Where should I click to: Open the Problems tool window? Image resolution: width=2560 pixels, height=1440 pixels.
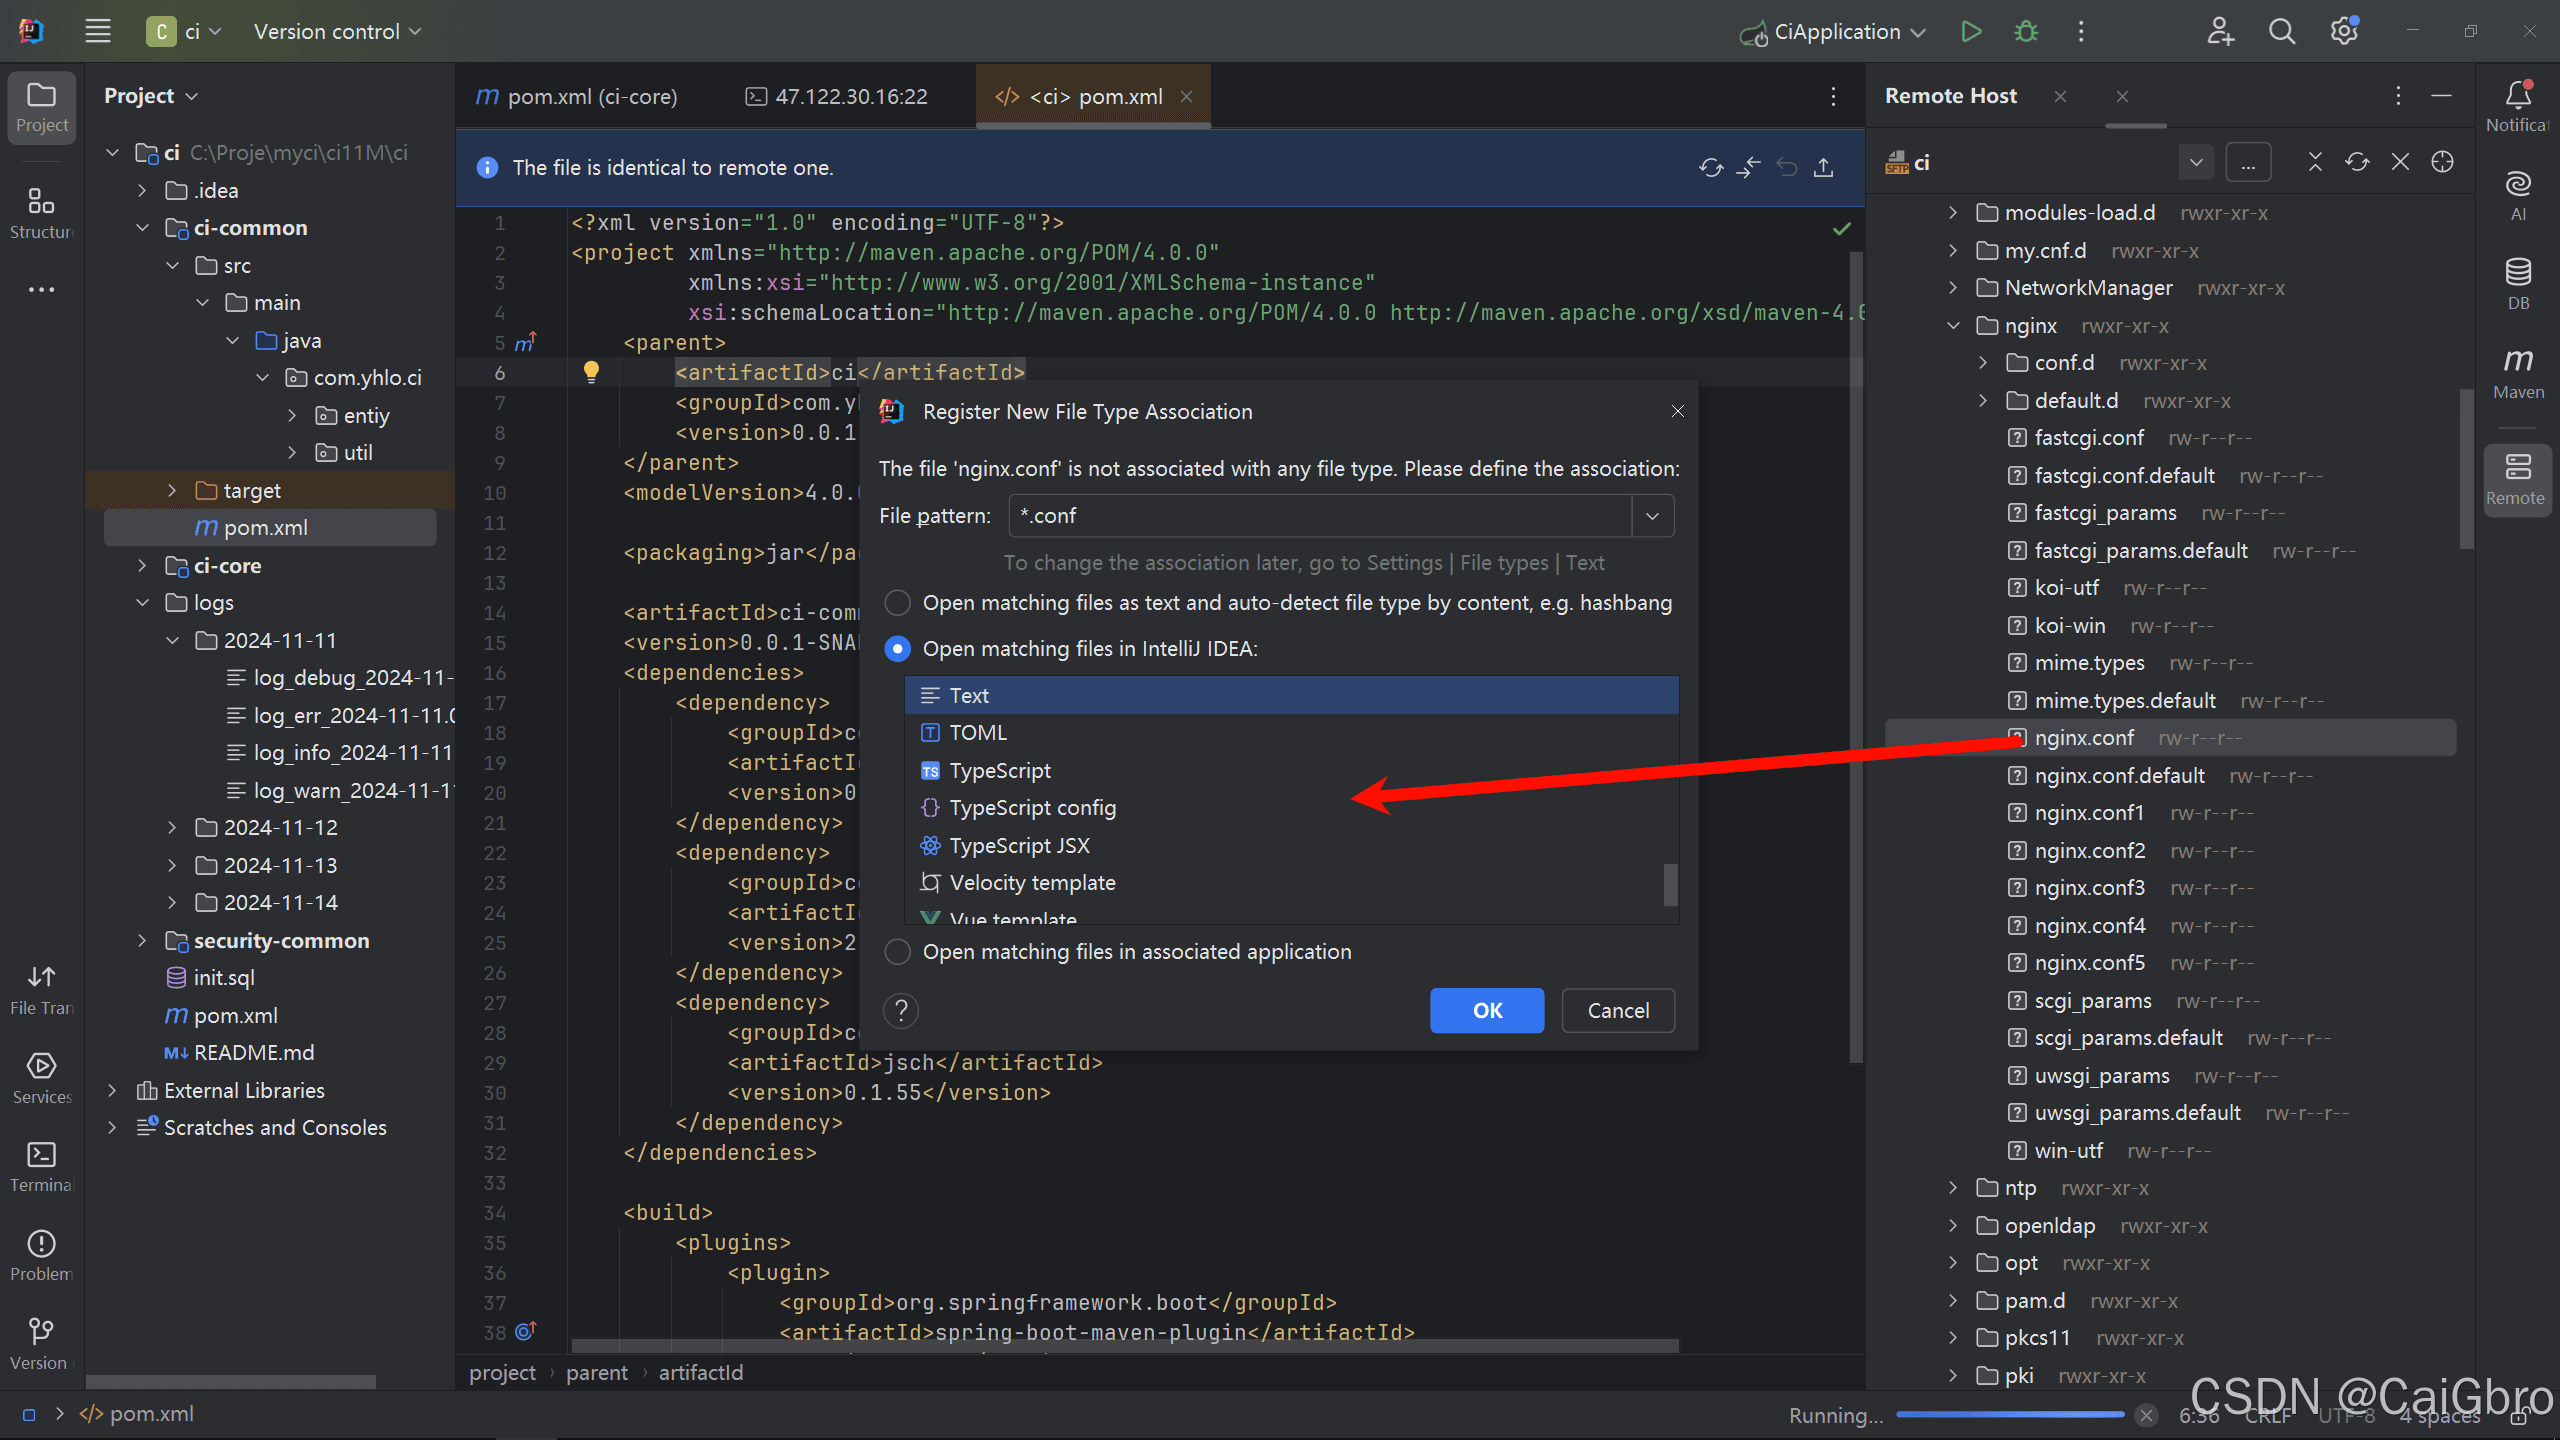point(42,1255)
